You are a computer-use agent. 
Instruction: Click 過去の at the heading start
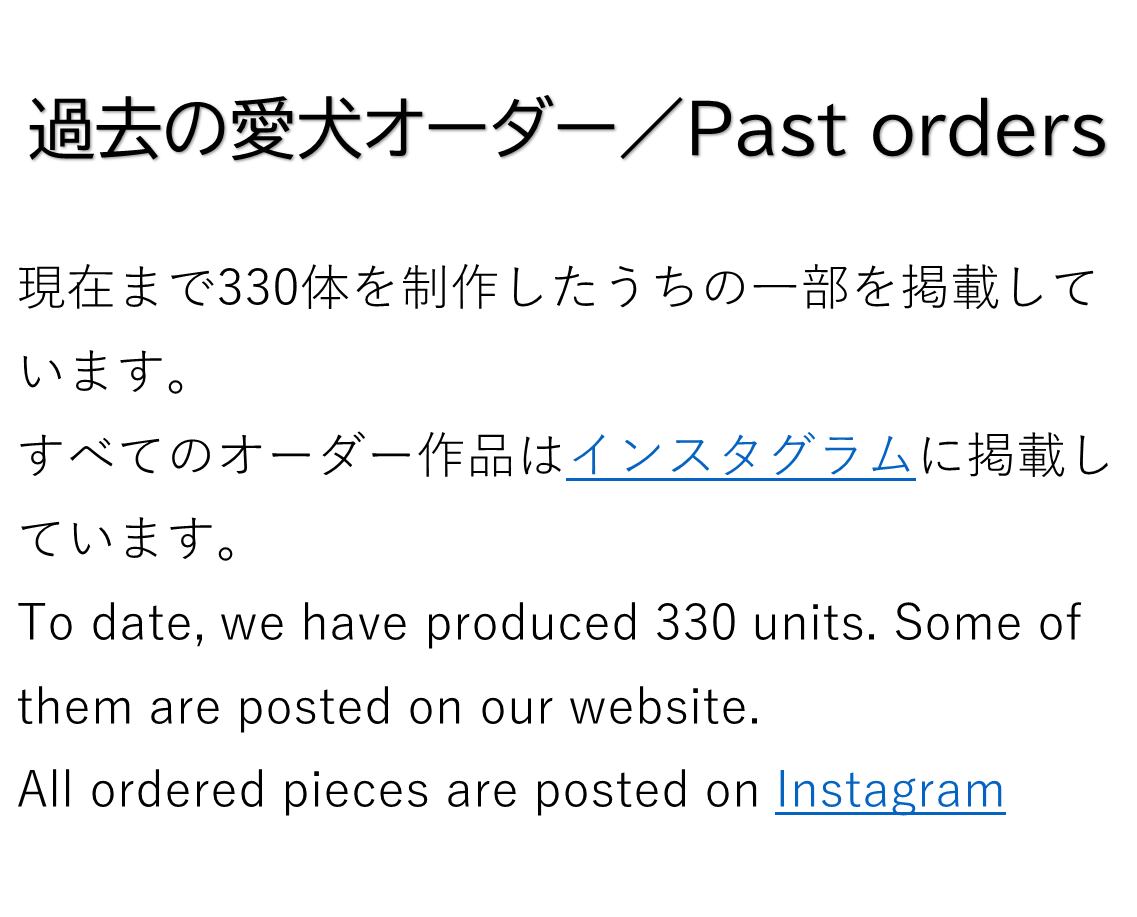pyautogui.click(x=129, y=130)
